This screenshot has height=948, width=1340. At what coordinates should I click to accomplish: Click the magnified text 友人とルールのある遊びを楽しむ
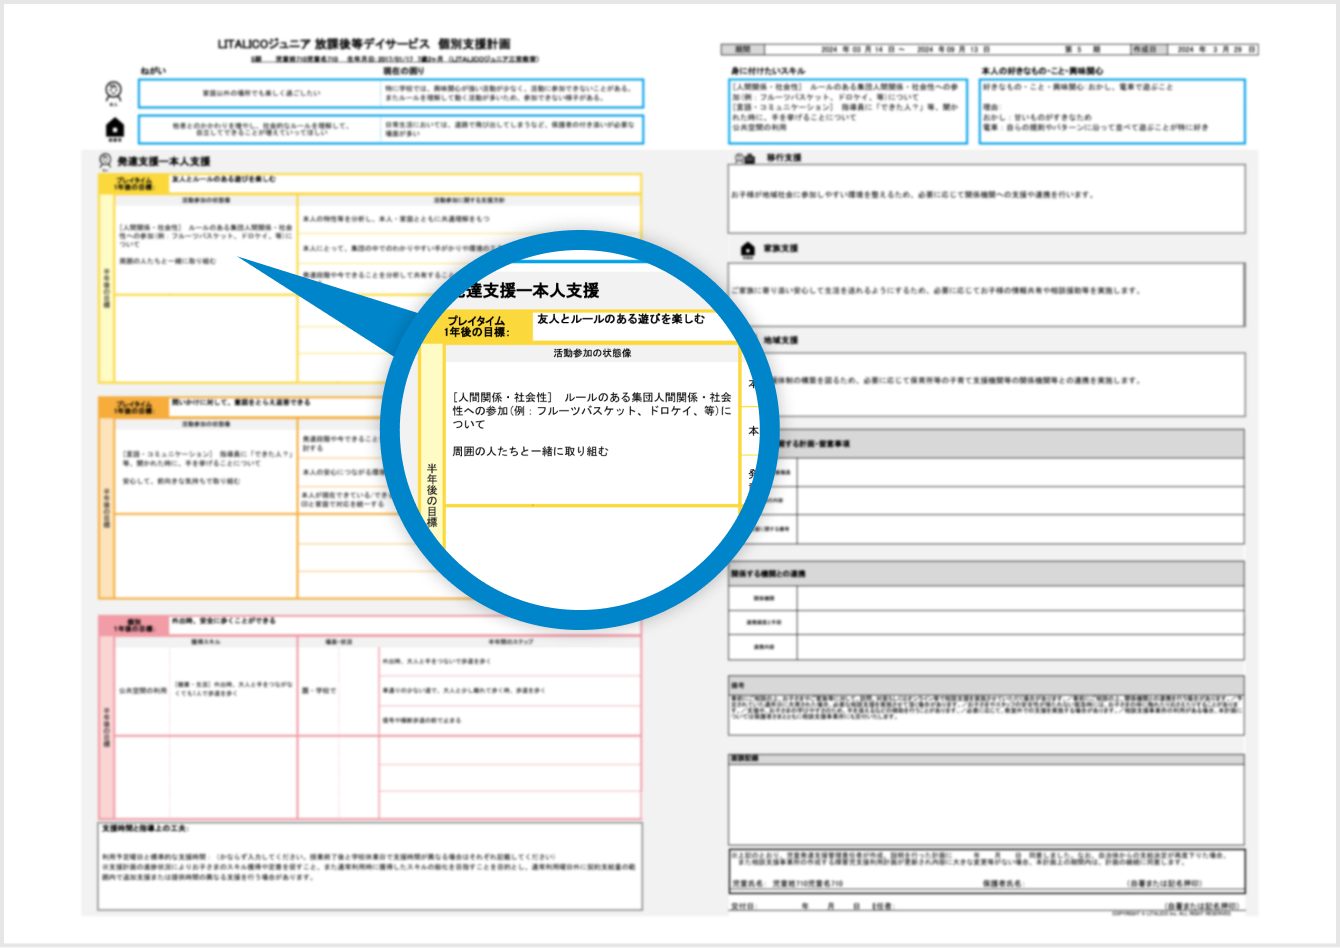click(621, 319)
